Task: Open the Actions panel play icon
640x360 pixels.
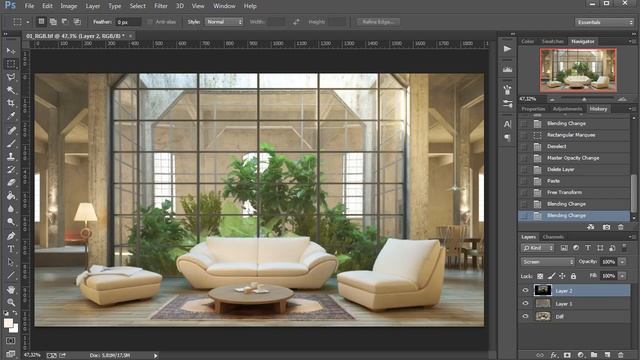Action: pos(507,49)
